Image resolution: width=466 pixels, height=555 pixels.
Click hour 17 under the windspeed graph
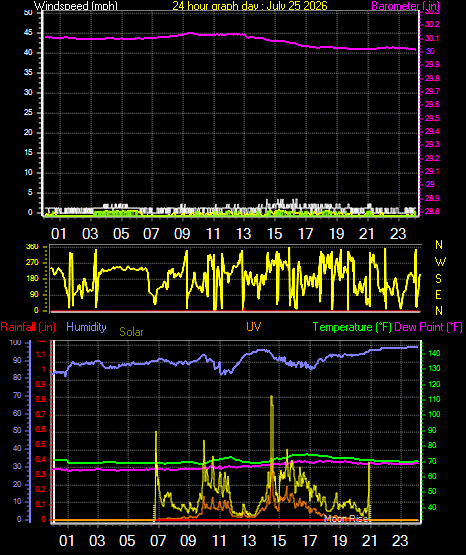pos(305,234)
